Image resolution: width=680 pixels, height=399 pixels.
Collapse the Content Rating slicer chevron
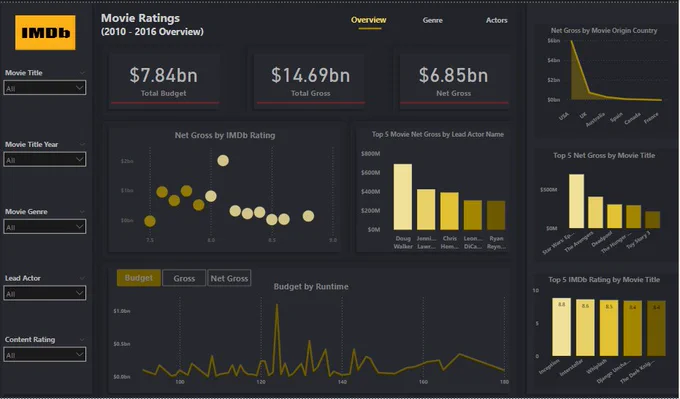(x=82, y=340)
